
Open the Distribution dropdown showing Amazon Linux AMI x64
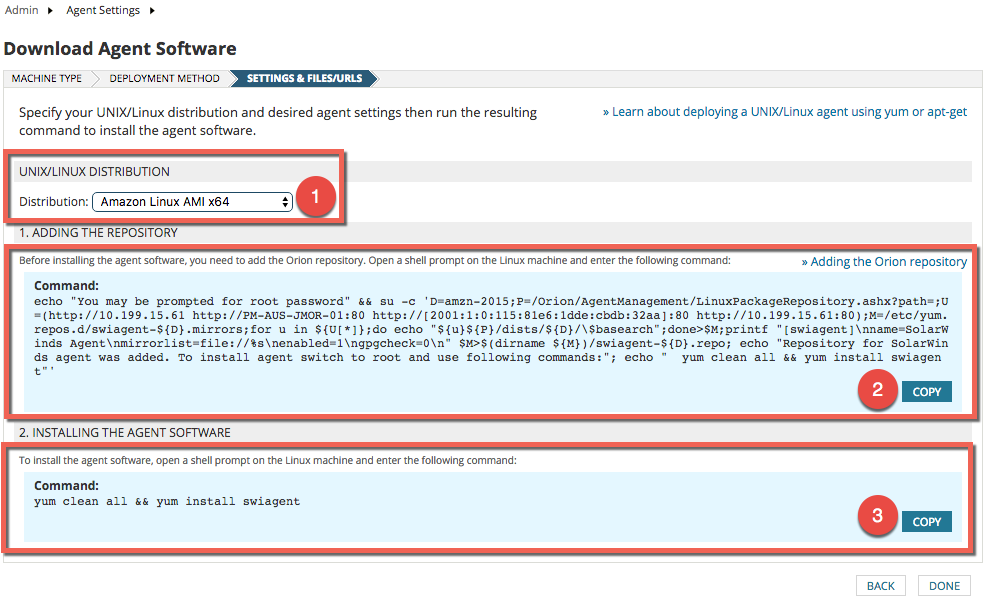pos(192,202)
